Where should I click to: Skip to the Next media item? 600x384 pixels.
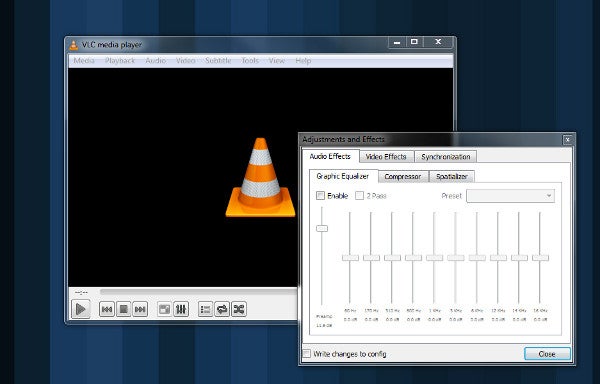[x=140, y=309]
